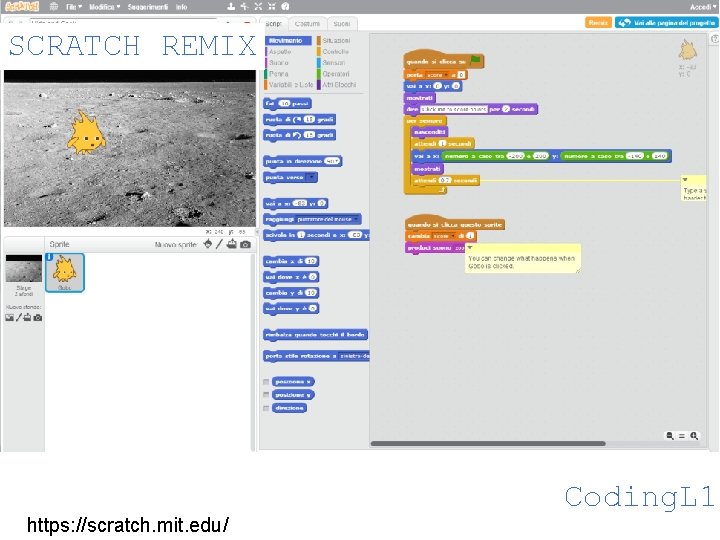The image size is (720, 540).
Task: Toggle the 'direzione' reporter checkbox
Action: coord(266,408)
